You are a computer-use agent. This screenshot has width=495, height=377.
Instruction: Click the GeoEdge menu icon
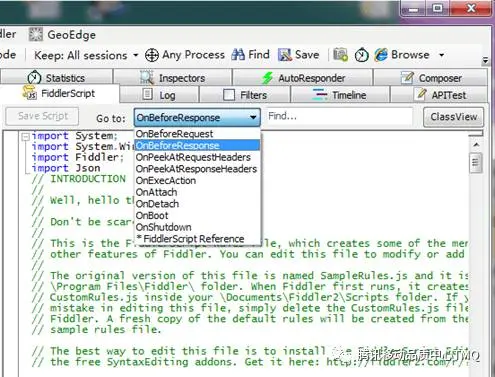pos(36,34)
